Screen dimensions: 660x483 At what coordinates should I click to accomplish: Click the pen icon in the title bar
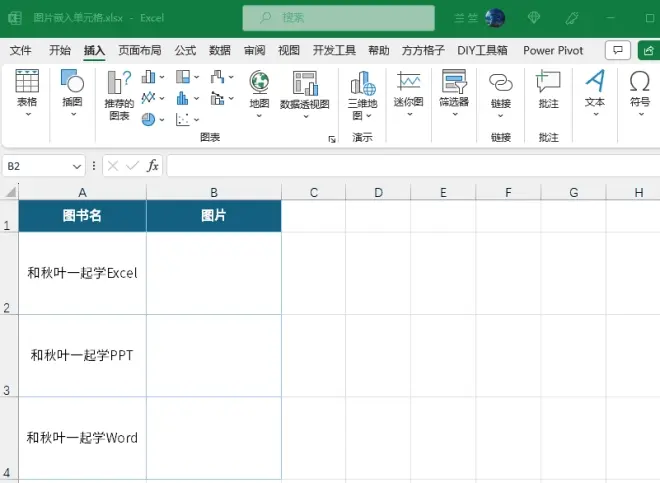click(572, 18)
